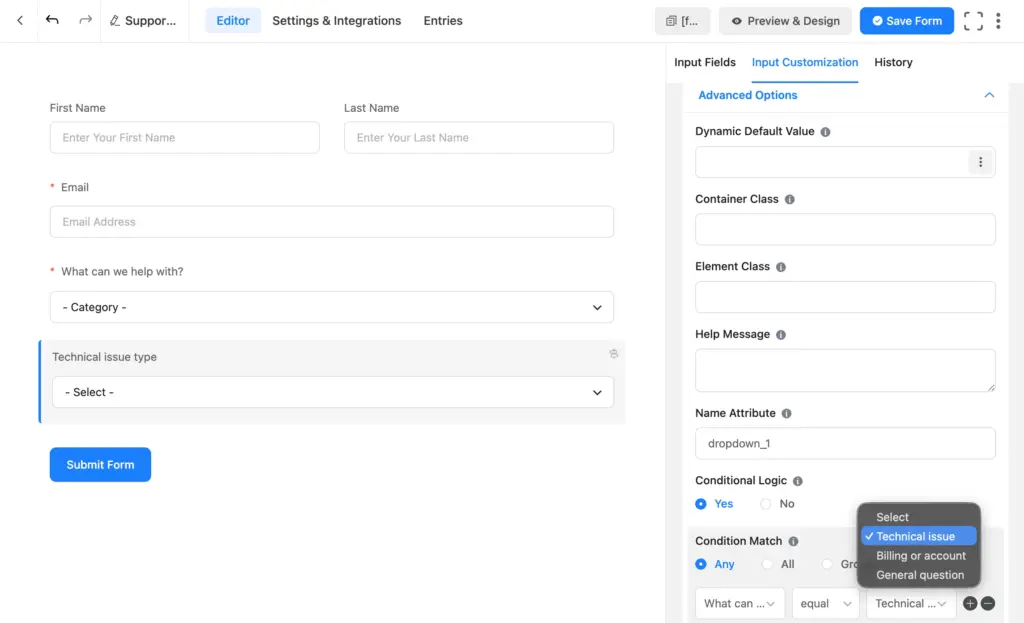The width and height of the screenshot is (1024, 623).
Task: Choose 'Select' in the options list
Action: [919, 517]
